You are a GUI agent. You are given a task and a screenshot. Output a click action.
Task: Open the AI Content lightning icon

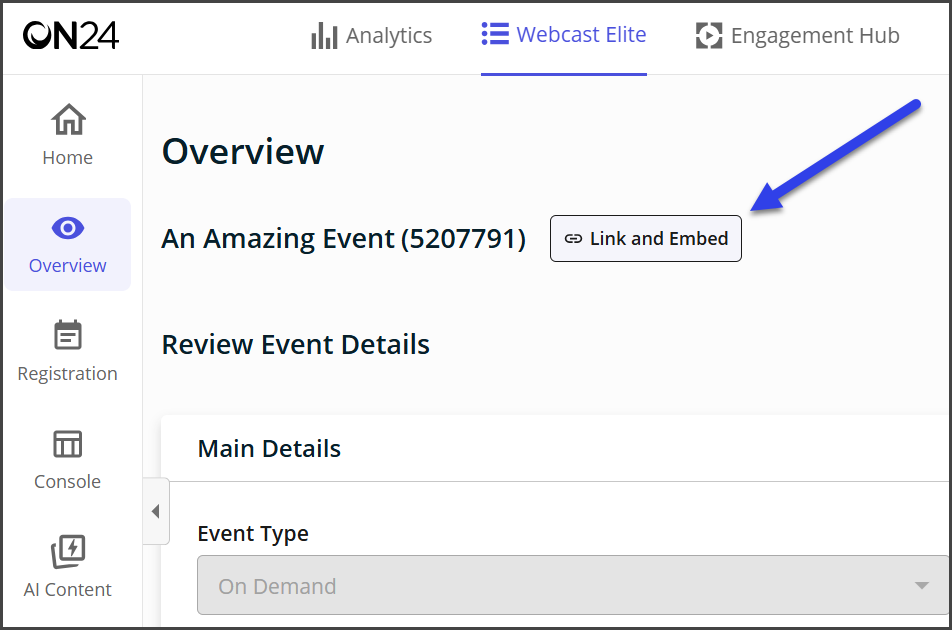[x=68, y=551]
